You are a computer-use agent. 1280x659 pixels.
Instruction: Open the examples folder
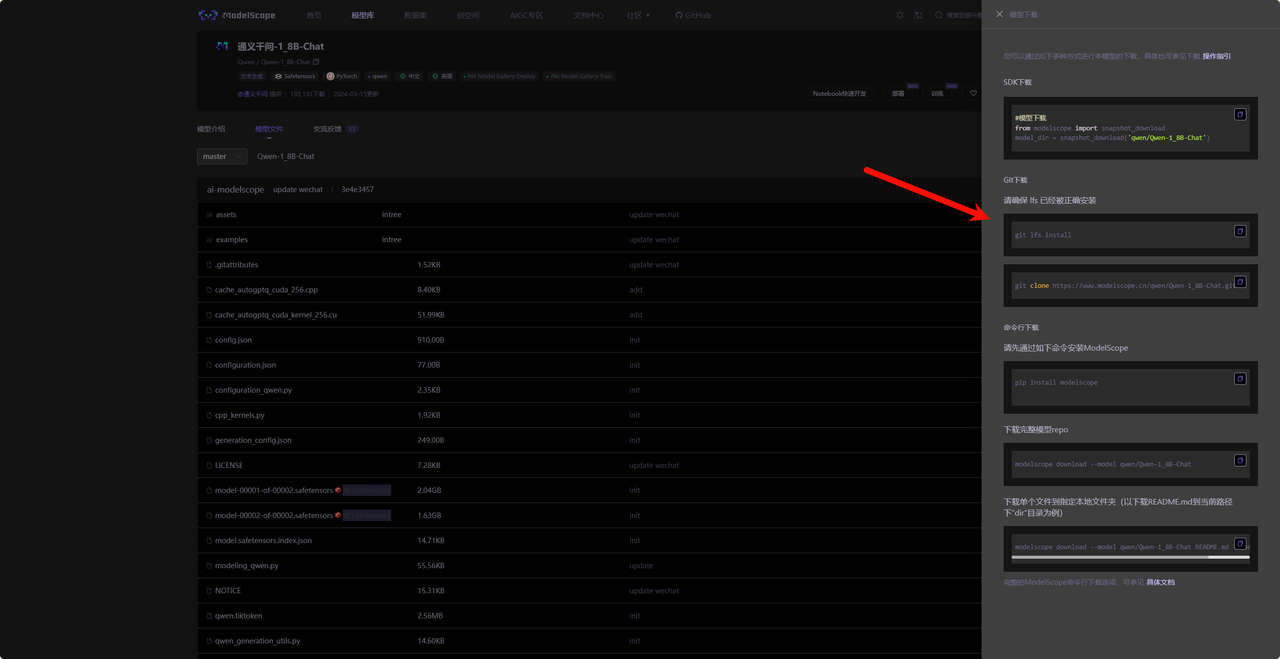pos(232,239)
